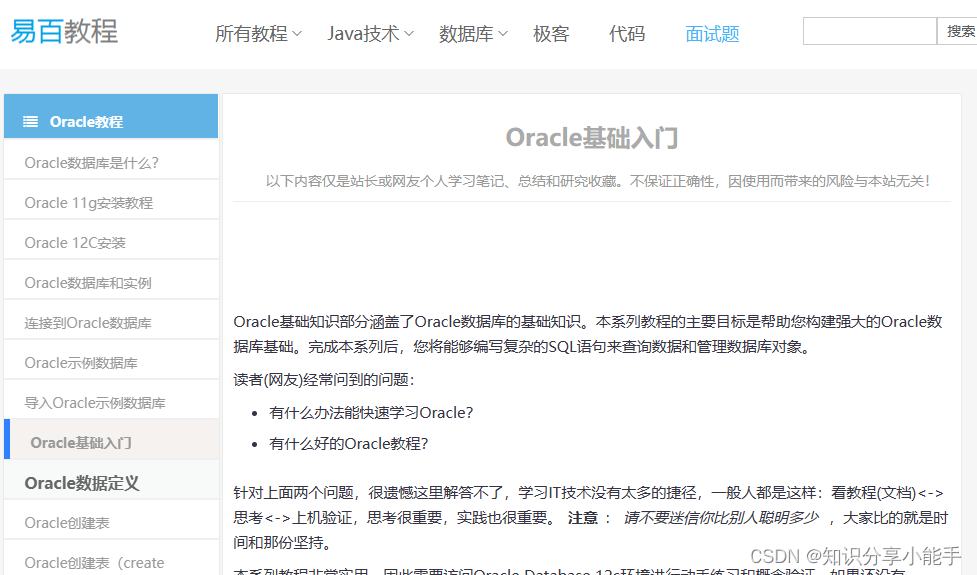Open Oracle数据库和实例 sidebar link
Screen dimensions: 977x575
88,283
